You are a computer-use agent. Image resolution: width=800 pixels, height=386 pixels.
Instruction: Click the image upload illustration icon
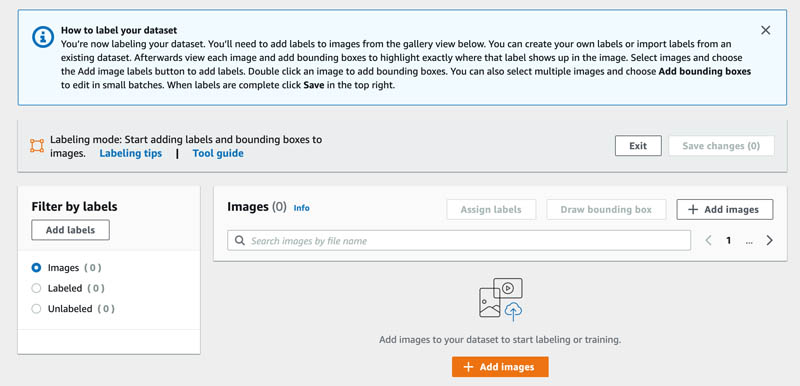(501, 299)
